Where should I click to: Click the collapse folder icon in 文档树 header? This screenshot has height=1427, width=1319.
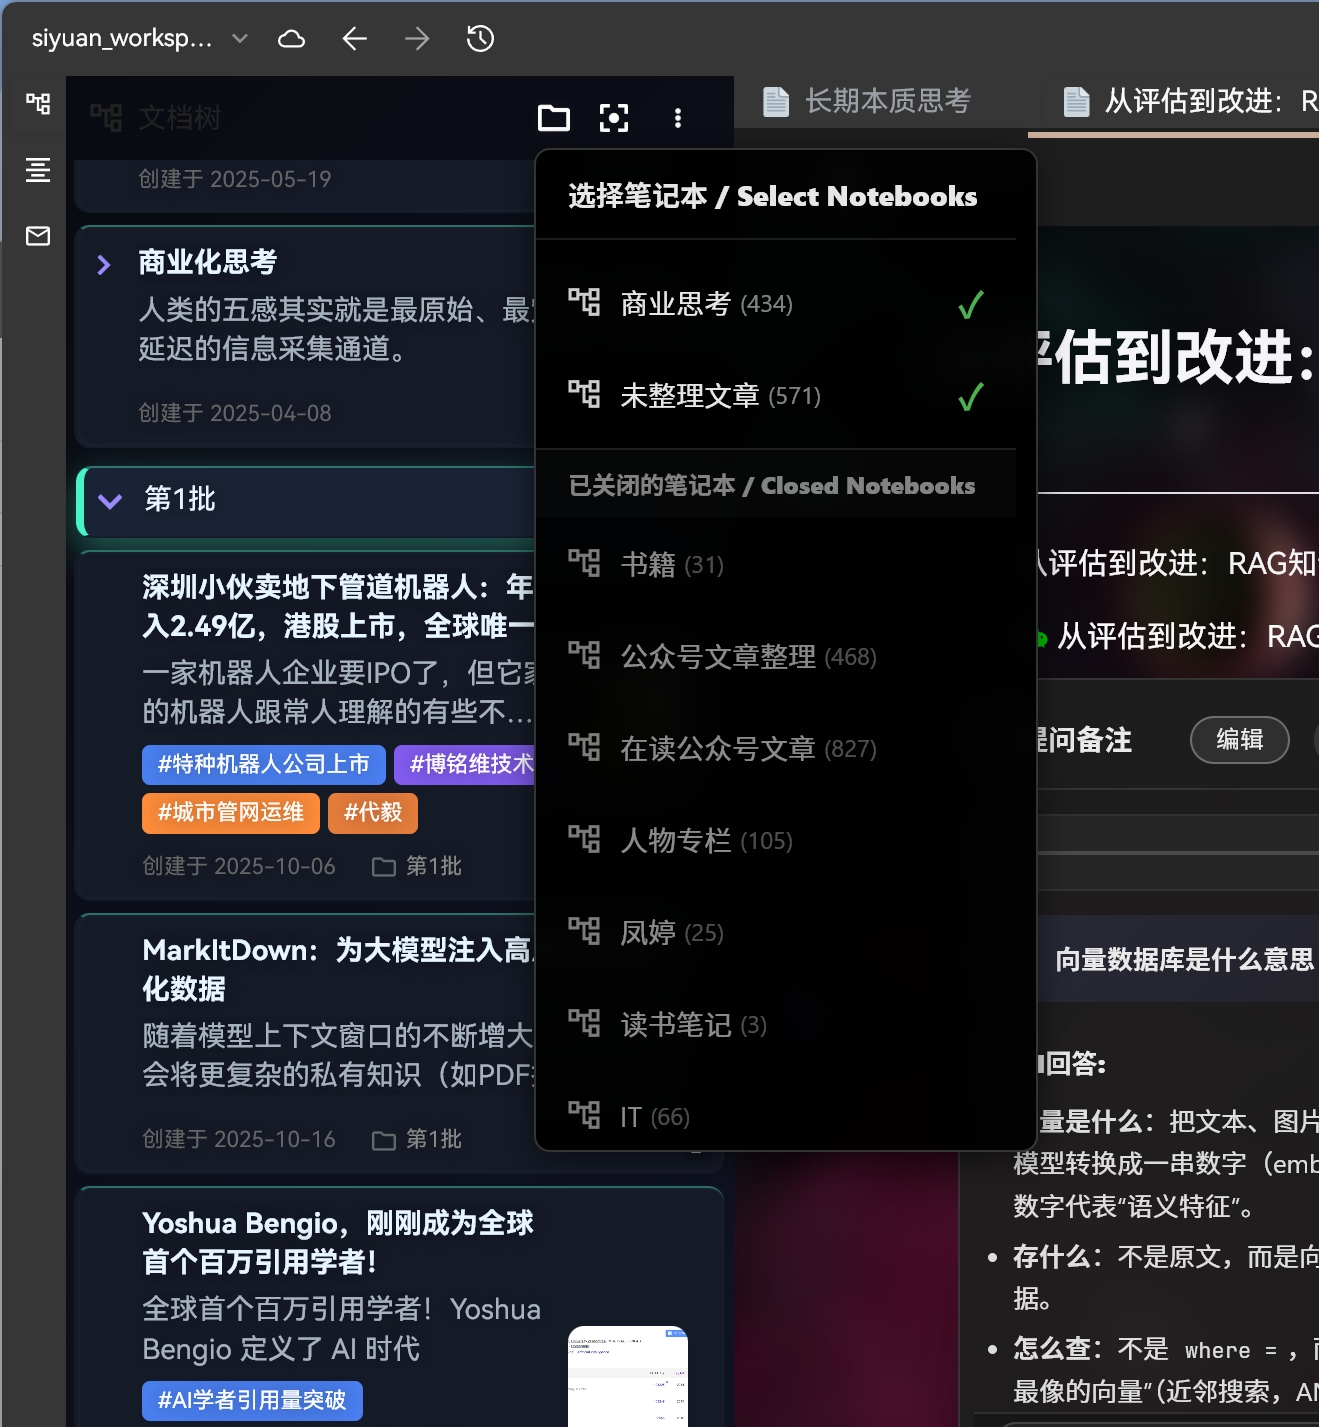tap(554, 117)
